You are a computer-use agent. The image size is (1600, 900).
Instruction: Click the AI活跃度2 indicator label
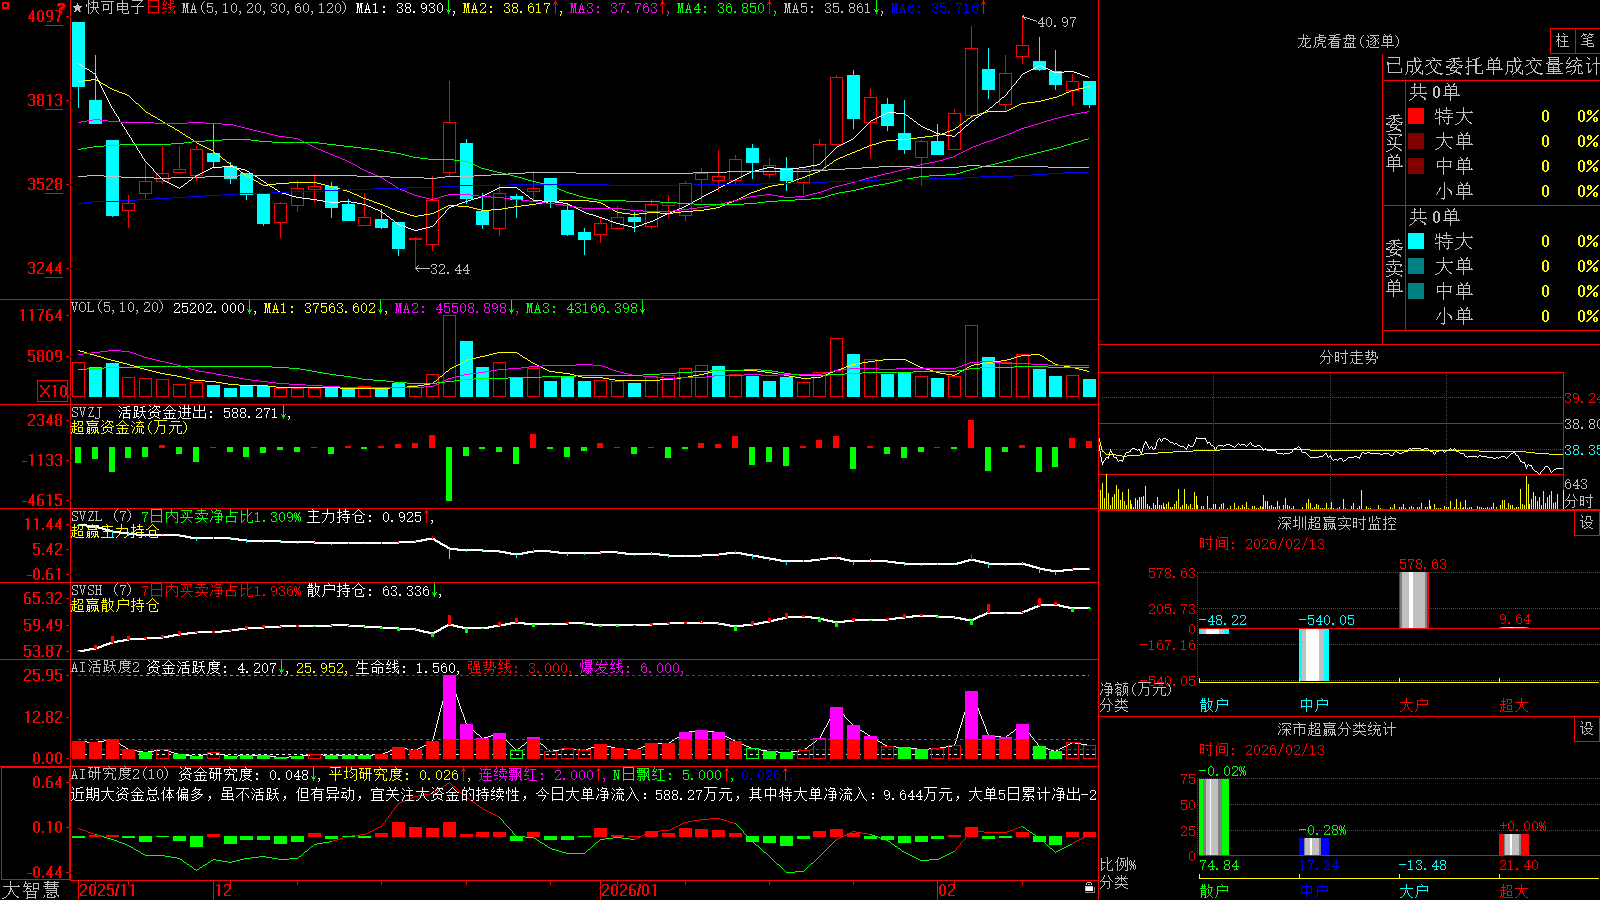106,668
